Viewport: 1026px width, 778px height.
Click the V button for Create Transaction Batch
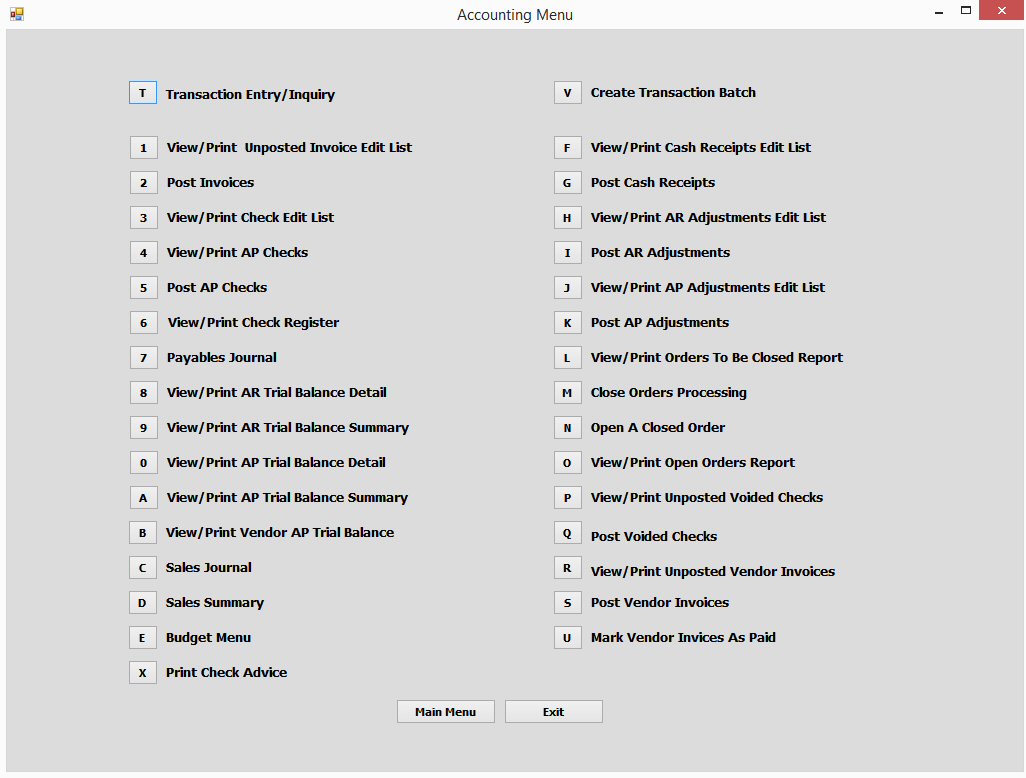tap(567, 93)
